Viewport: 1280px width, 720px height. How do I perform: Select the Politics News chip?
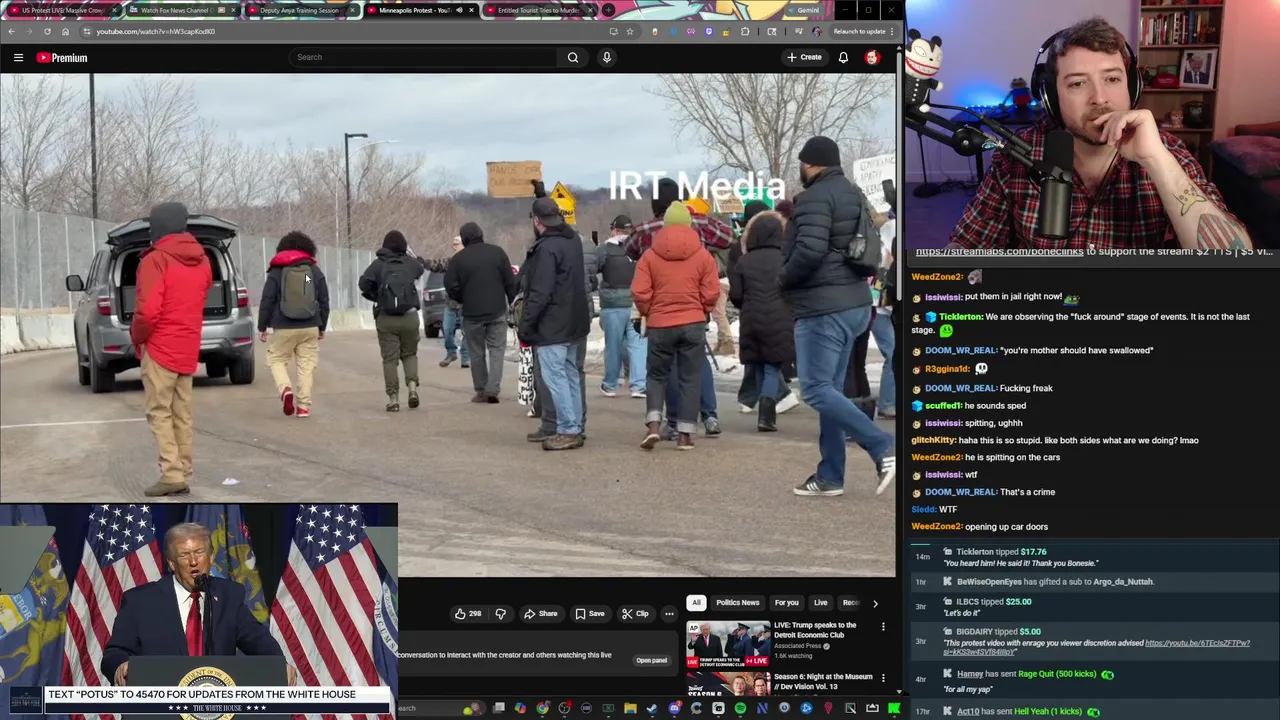pos(737,603)
